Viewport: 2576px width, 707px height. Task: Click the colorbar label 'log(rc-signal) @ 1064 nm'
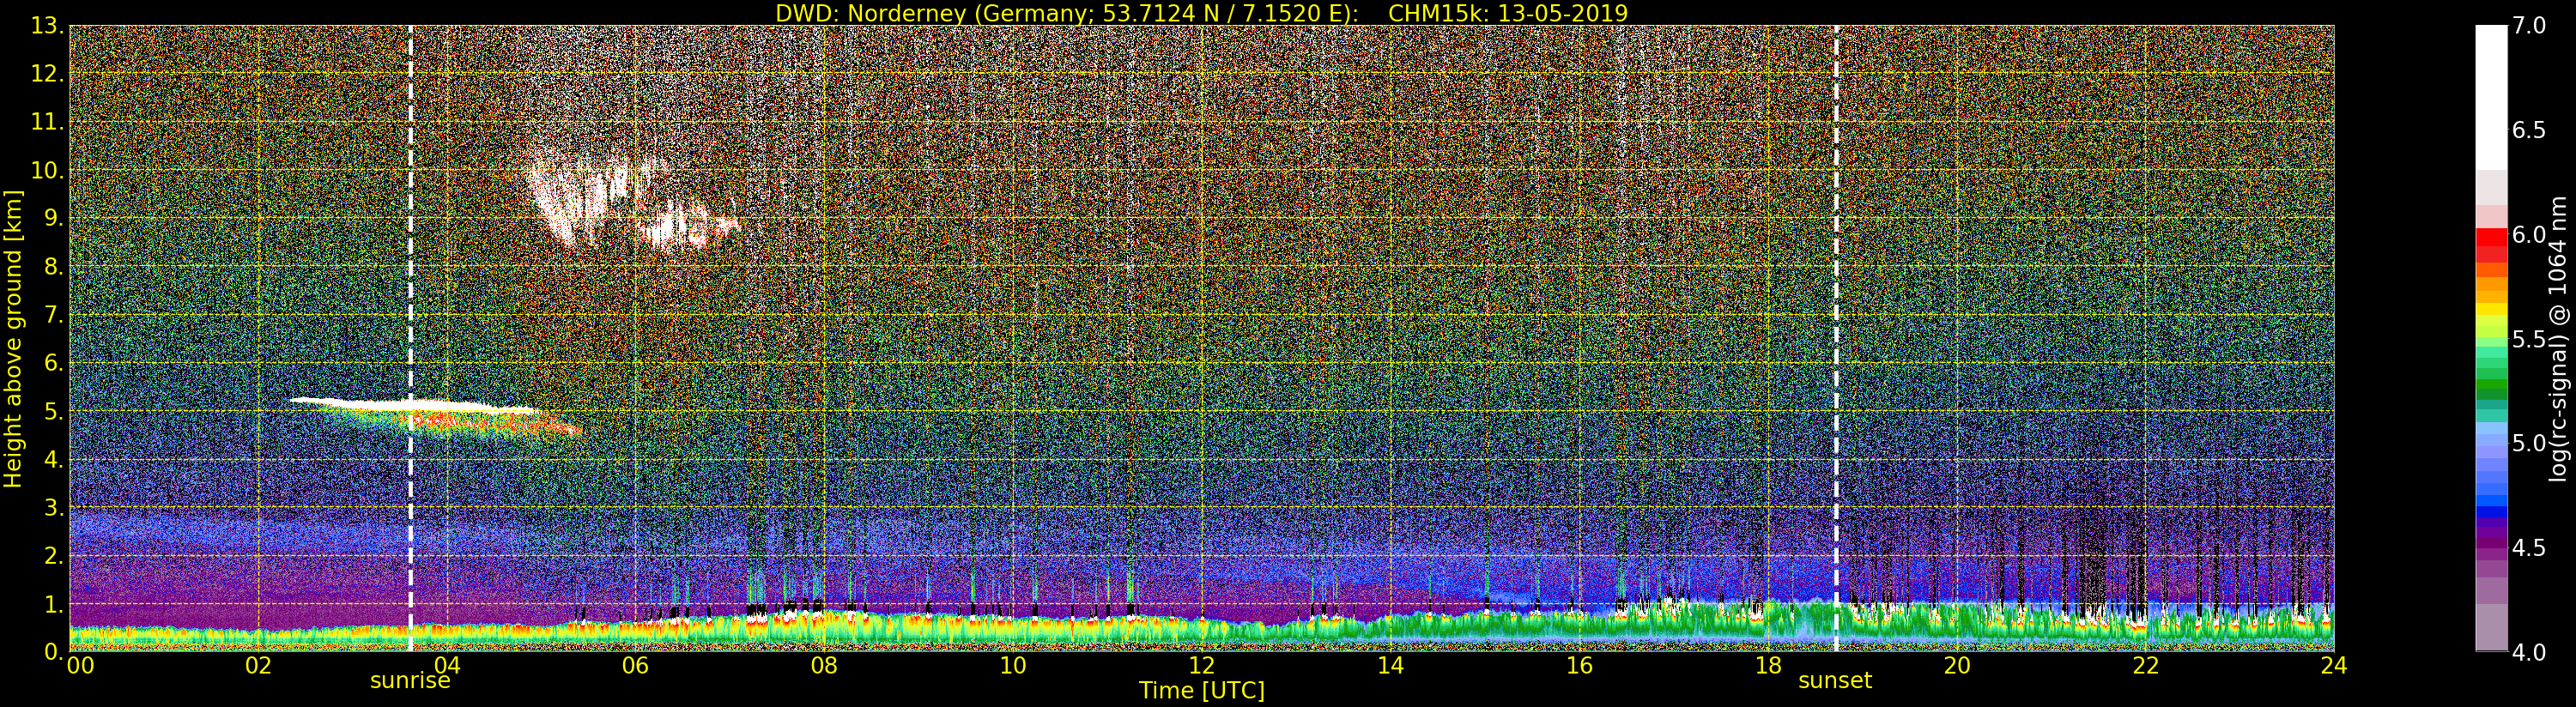2558,338
